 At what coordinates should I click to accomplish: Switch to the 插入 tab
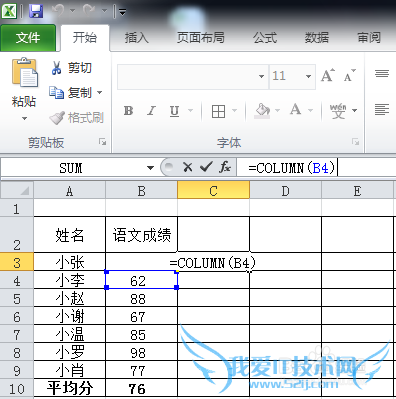(136, 38)
